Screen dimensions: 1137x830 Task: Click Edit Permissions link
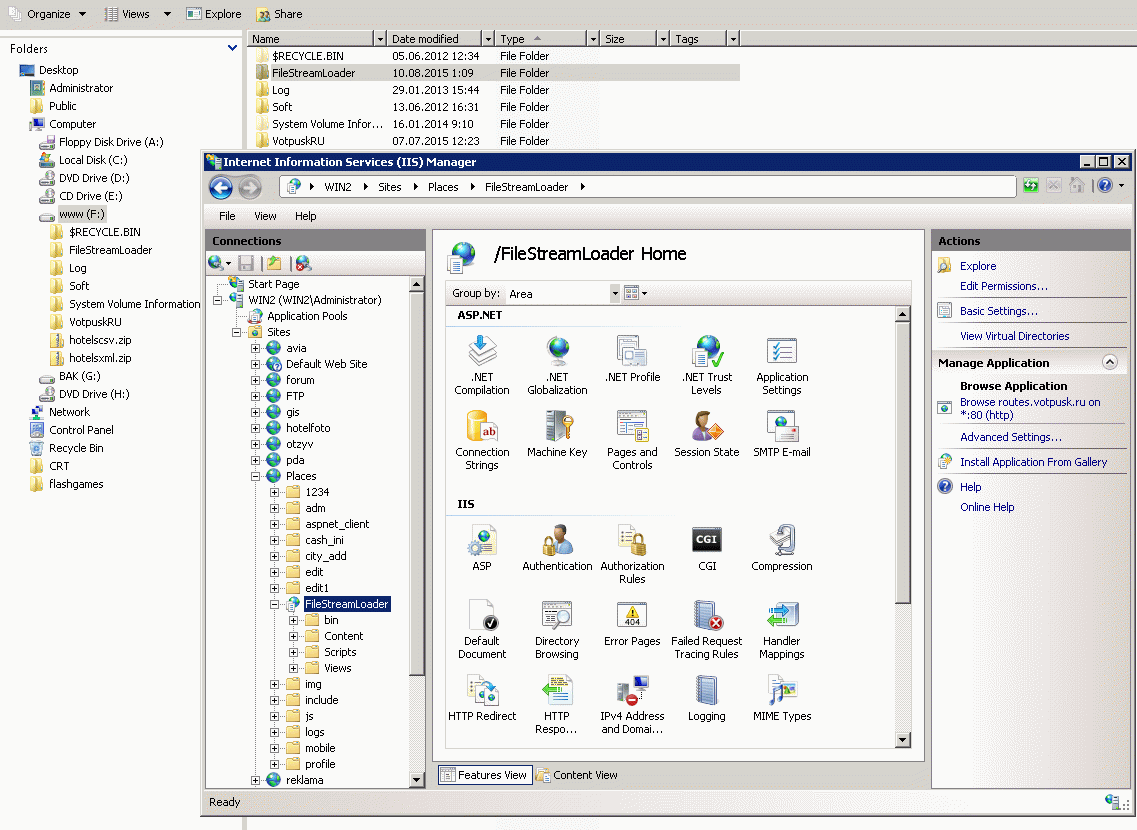(1004, 286)
